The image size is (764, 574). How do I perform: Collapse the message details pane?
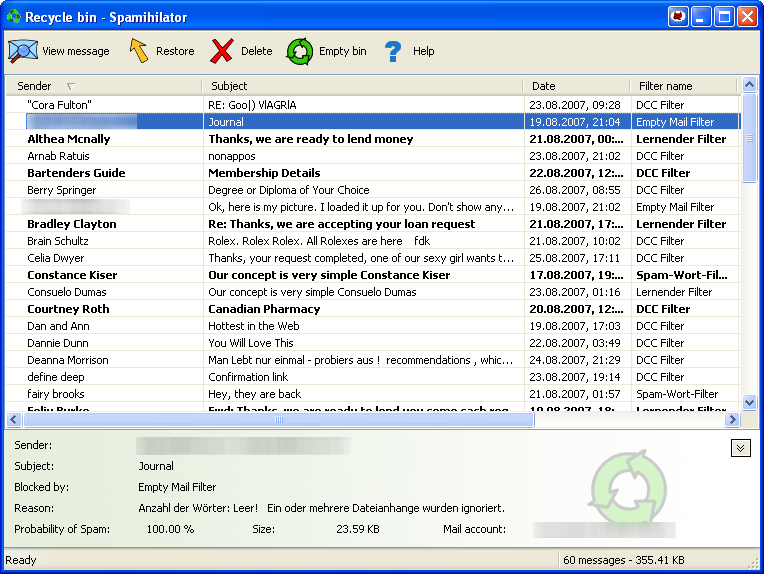tap(740, 448)
